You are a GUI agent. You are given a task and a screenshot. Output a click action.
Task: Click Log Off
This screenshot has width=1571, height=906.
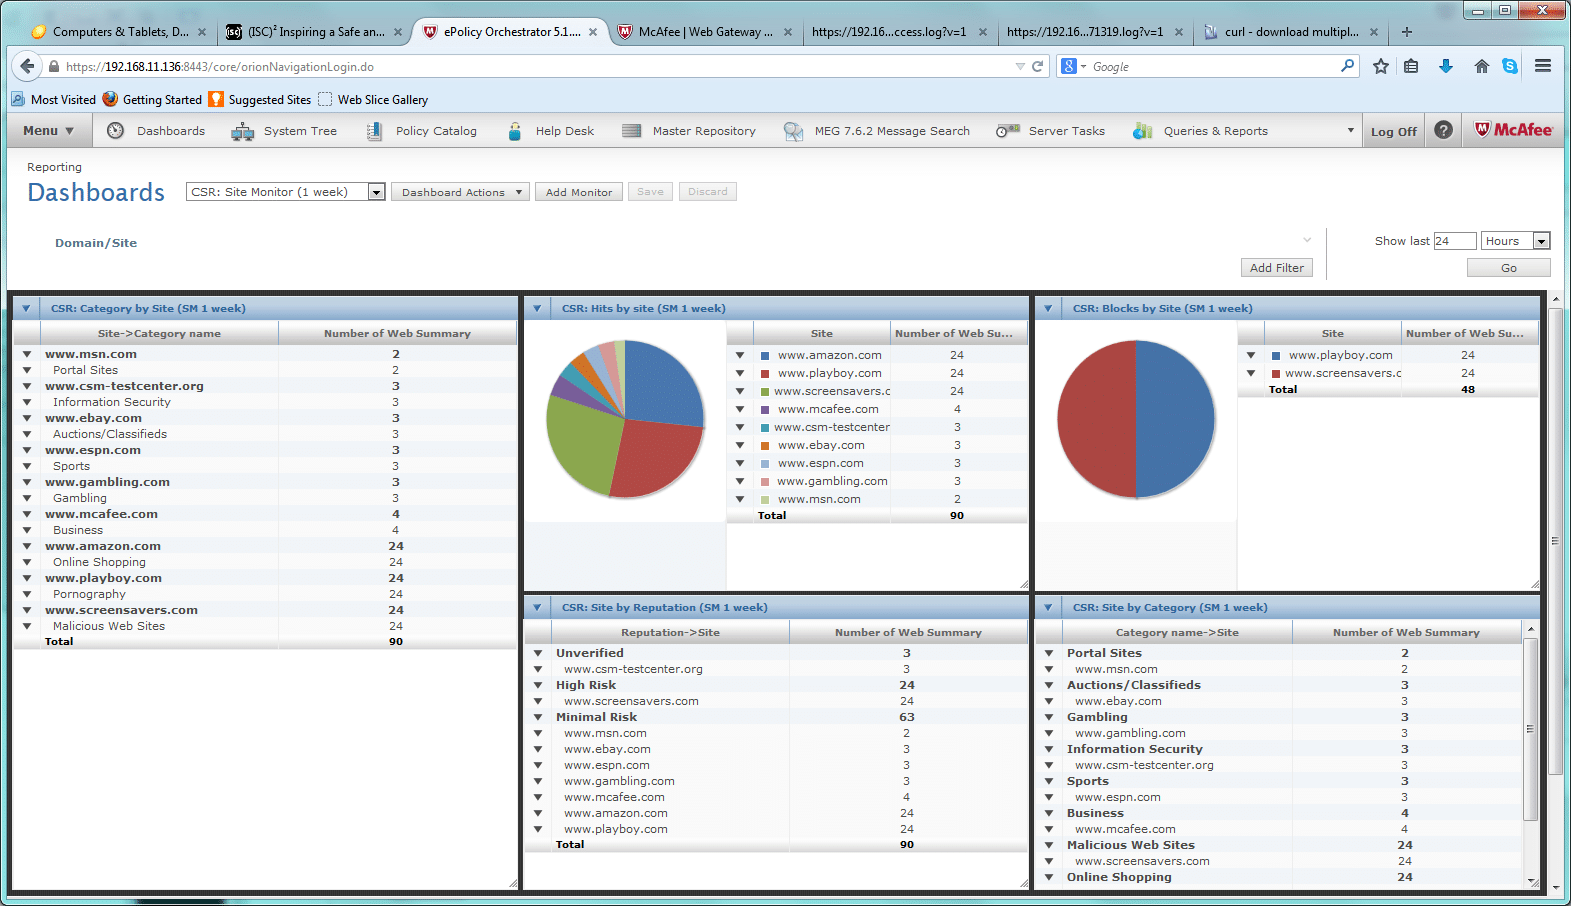click(1393, 131)
